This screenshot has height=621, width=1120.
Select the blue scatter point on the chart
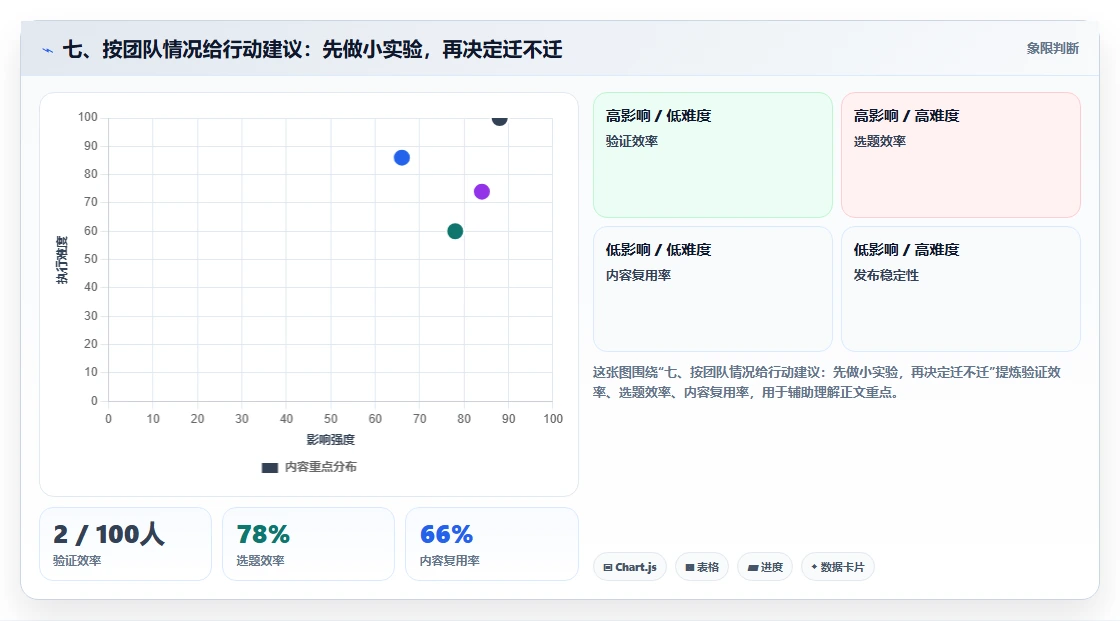pyautogui.click(x=401, y=158)
